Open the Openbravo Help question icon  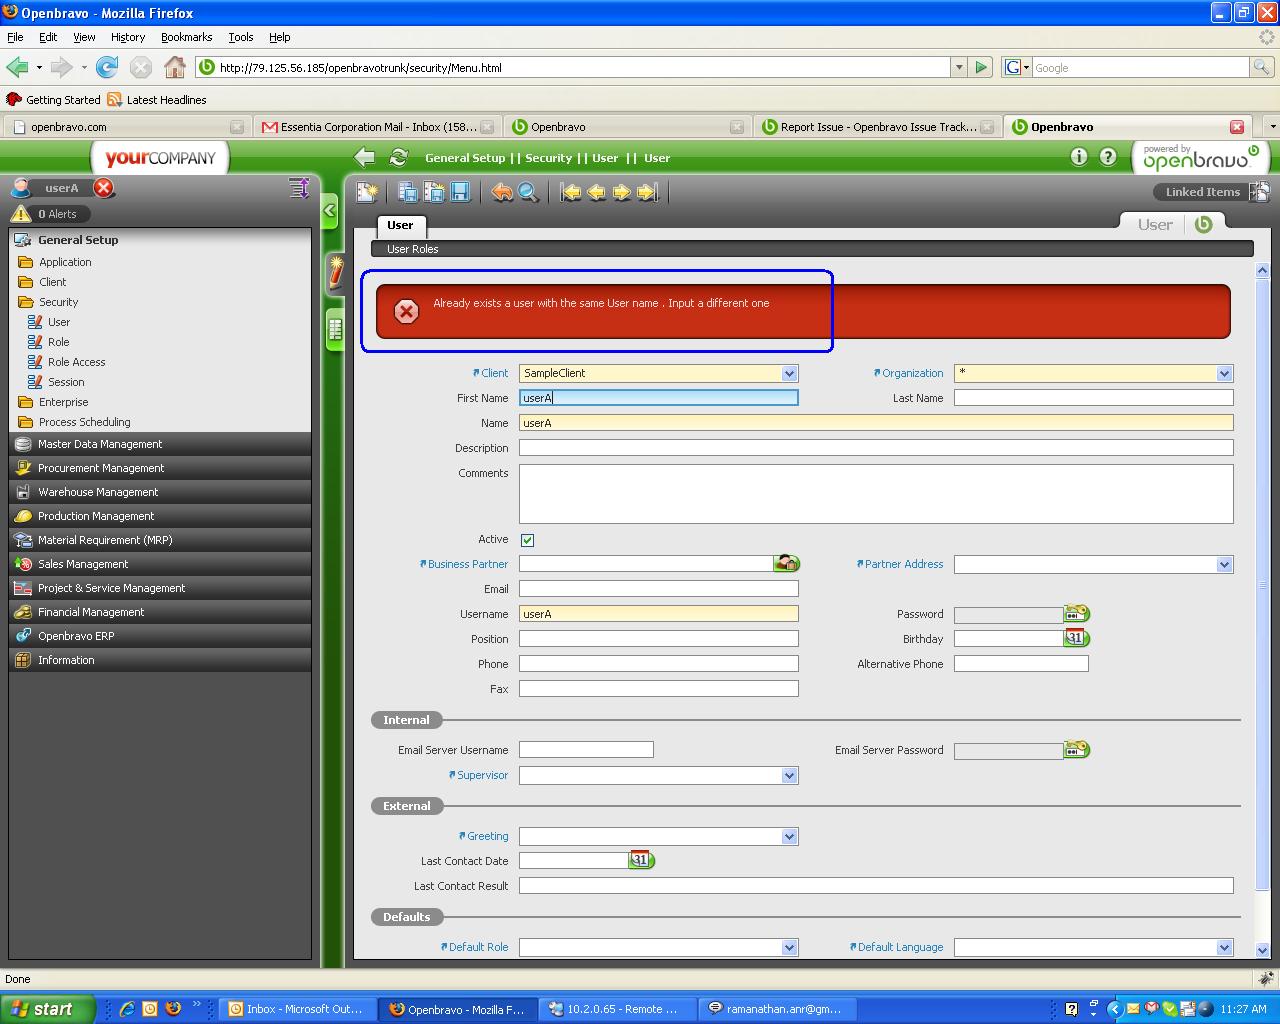click(x=1108, y=157)
